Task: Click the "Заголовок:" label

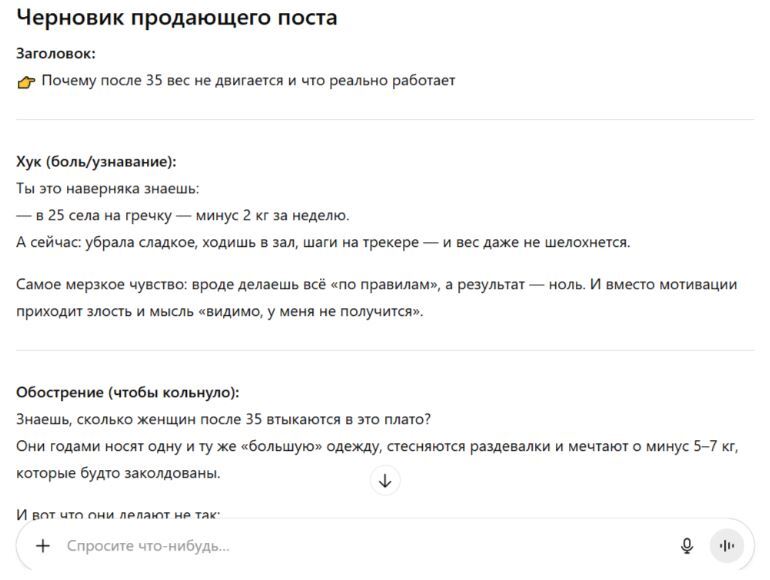Action: pos(56,54)
